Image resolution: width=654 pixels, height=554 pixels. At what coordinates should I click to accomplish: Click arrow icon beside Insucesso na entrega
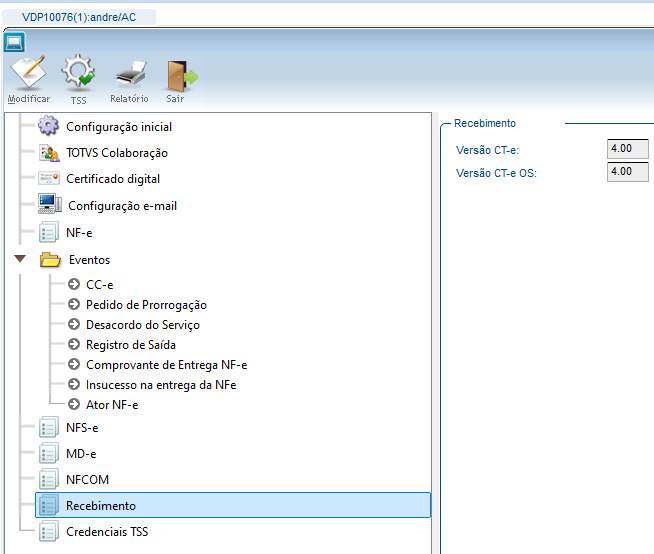[x=74, y=384]
